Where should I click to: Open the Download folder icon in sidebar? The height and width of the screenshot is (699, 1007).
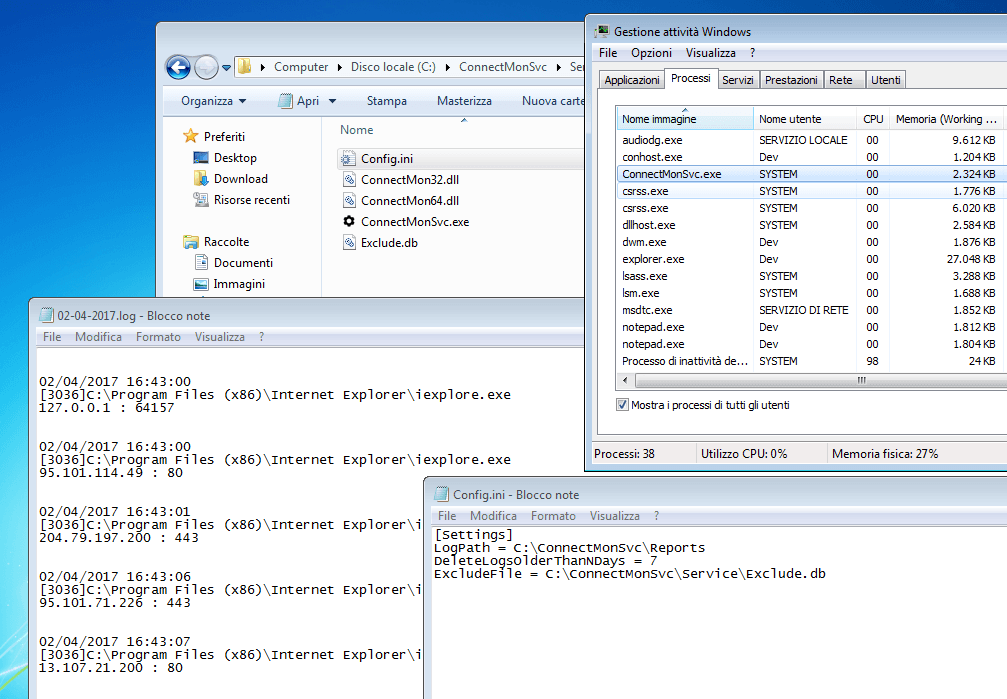coord(201,179)
